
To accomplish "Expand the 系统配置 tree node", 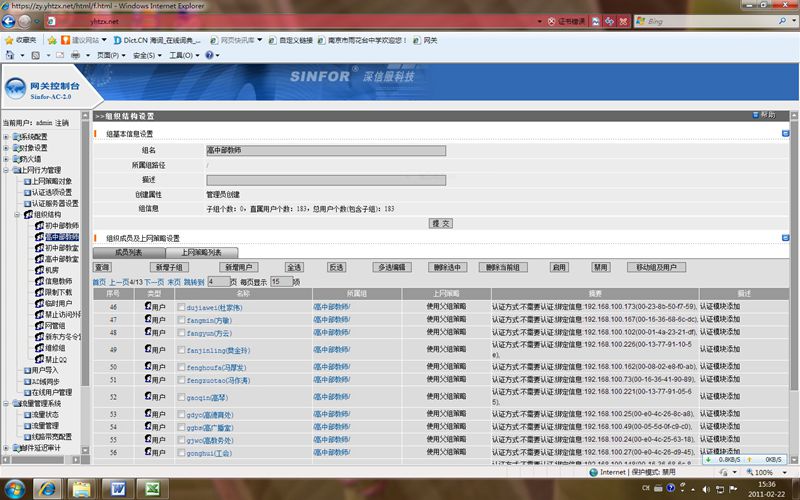I will click(x=6, y=137).
